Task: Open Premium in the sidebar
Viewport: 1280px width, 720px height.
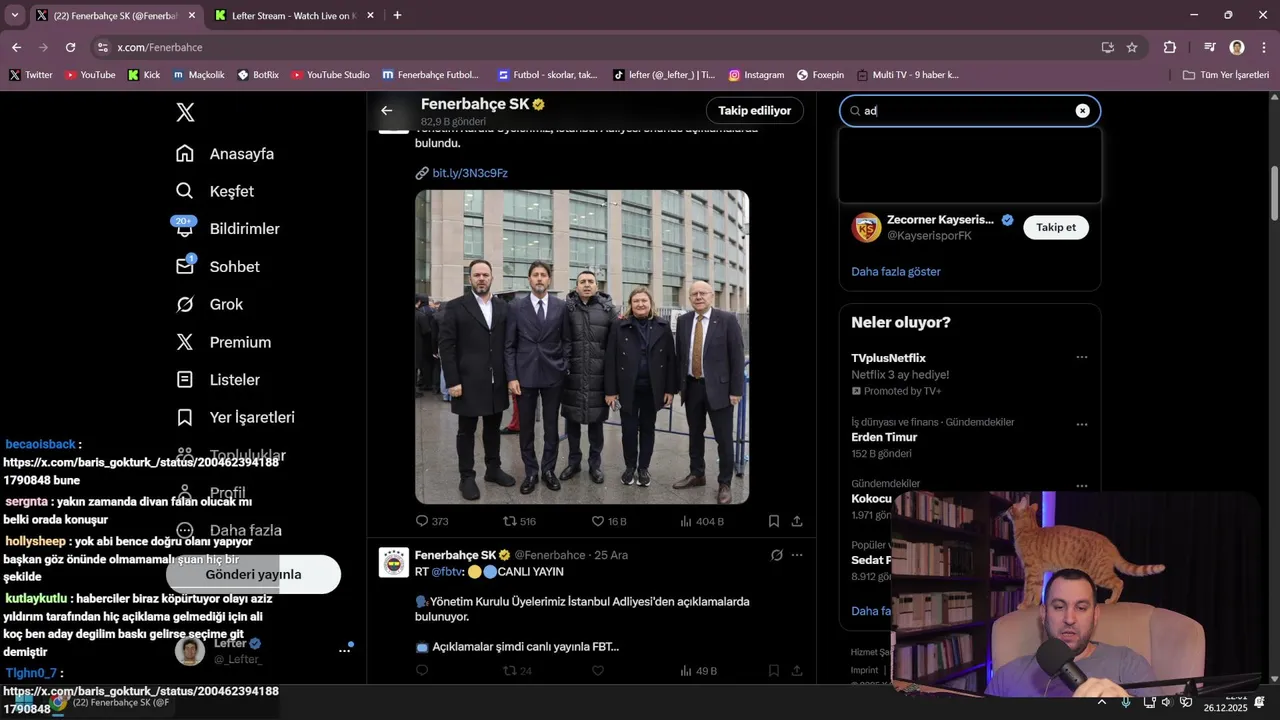Action: coord(223,342)
